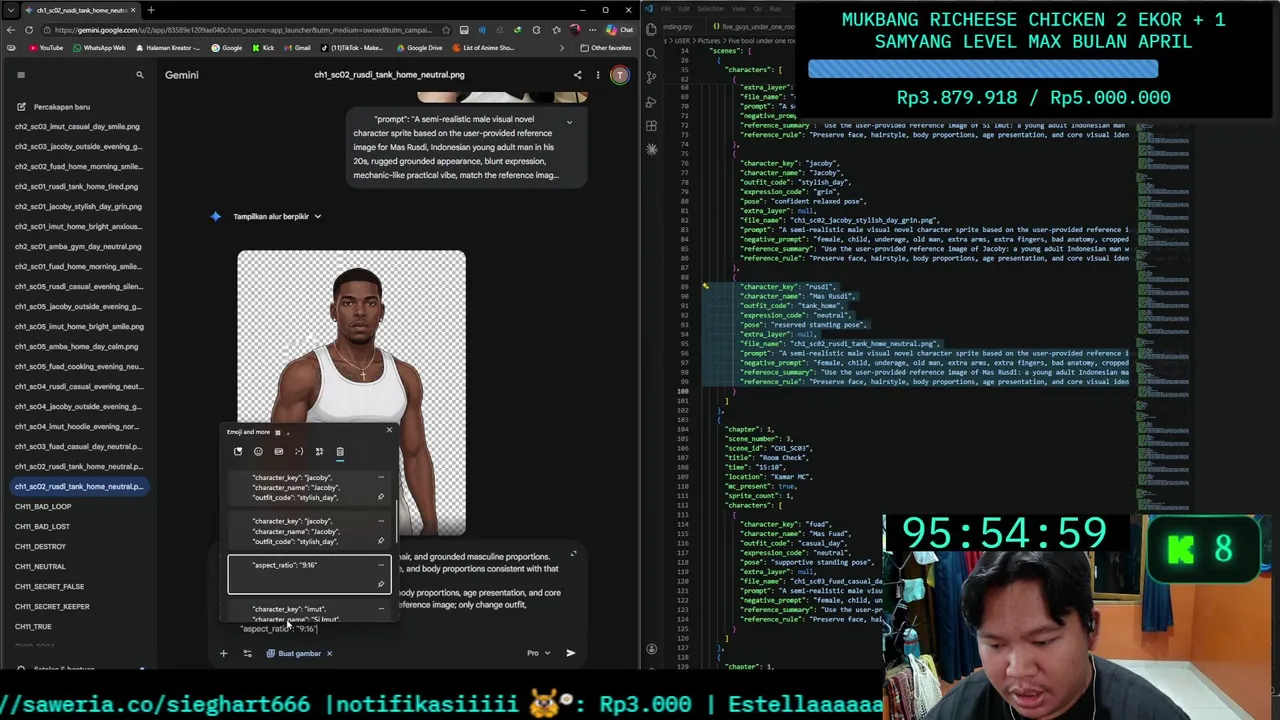Open VS Code Explorer view icon
The height and width of the screenshot is (720, 1280).
652,29
